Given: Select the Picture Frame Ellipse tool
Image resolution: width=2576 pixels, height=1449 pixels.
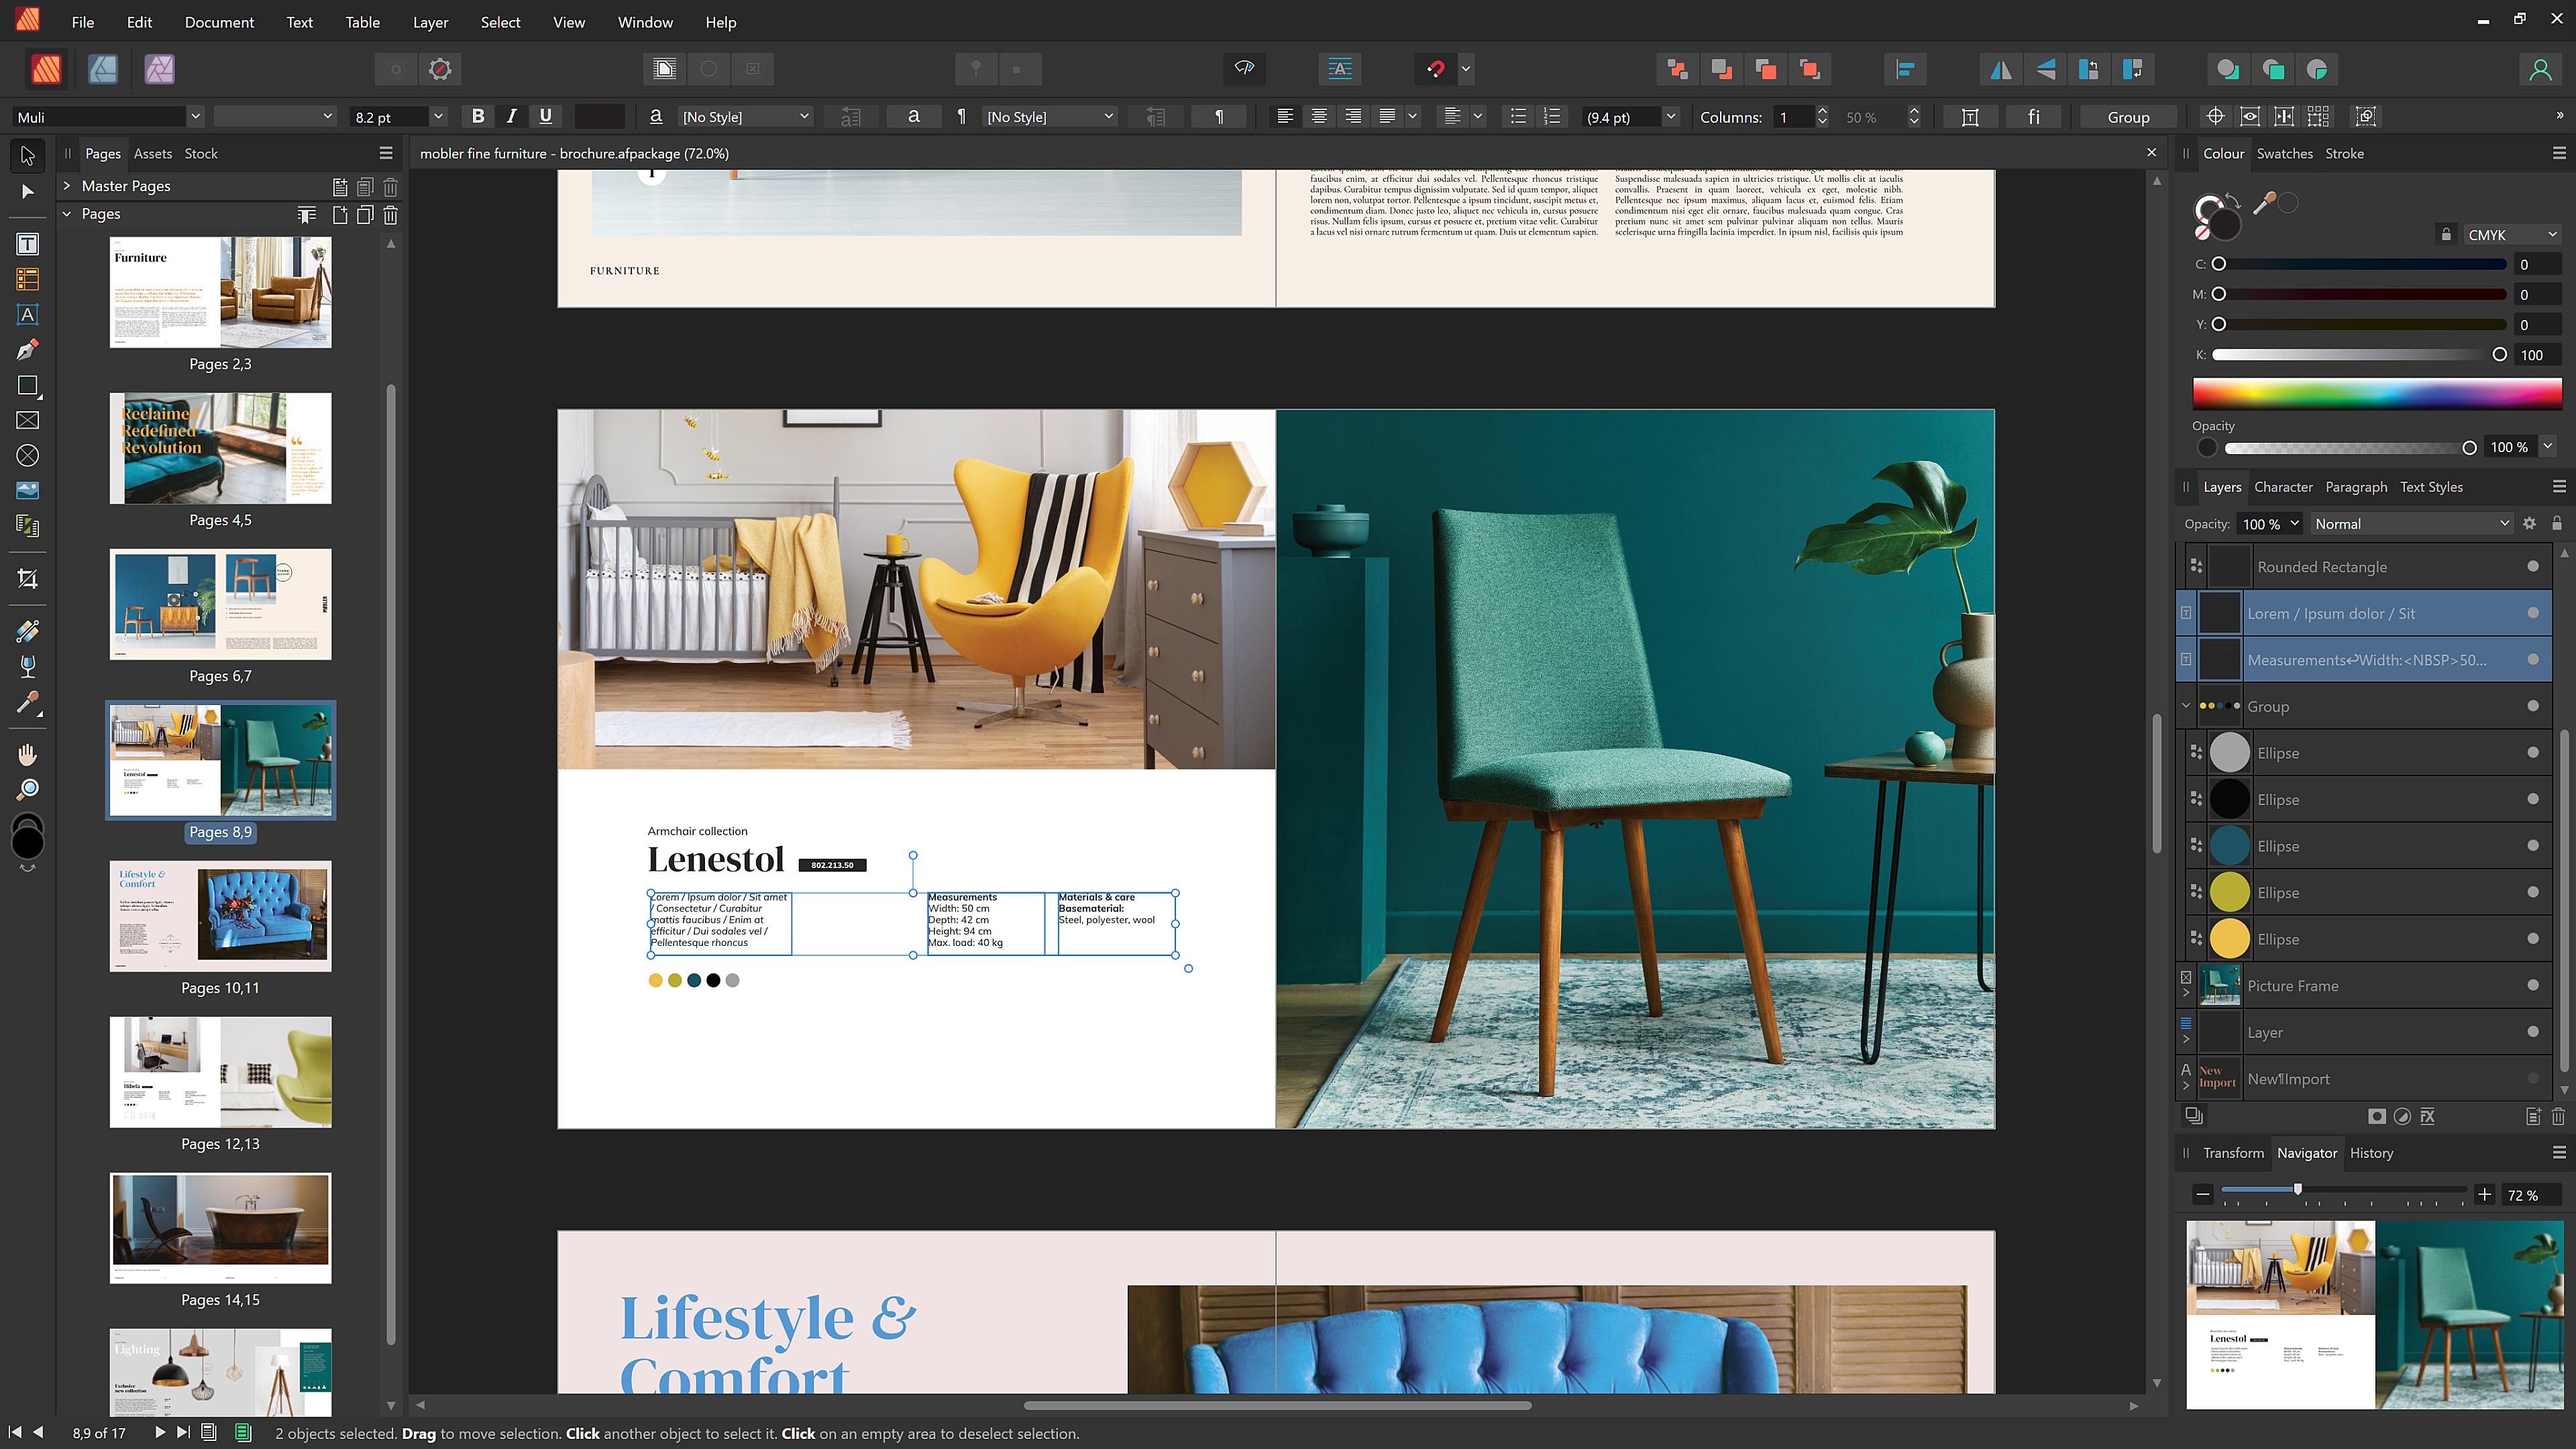Looking at the screenshot, I should [27, 455].
